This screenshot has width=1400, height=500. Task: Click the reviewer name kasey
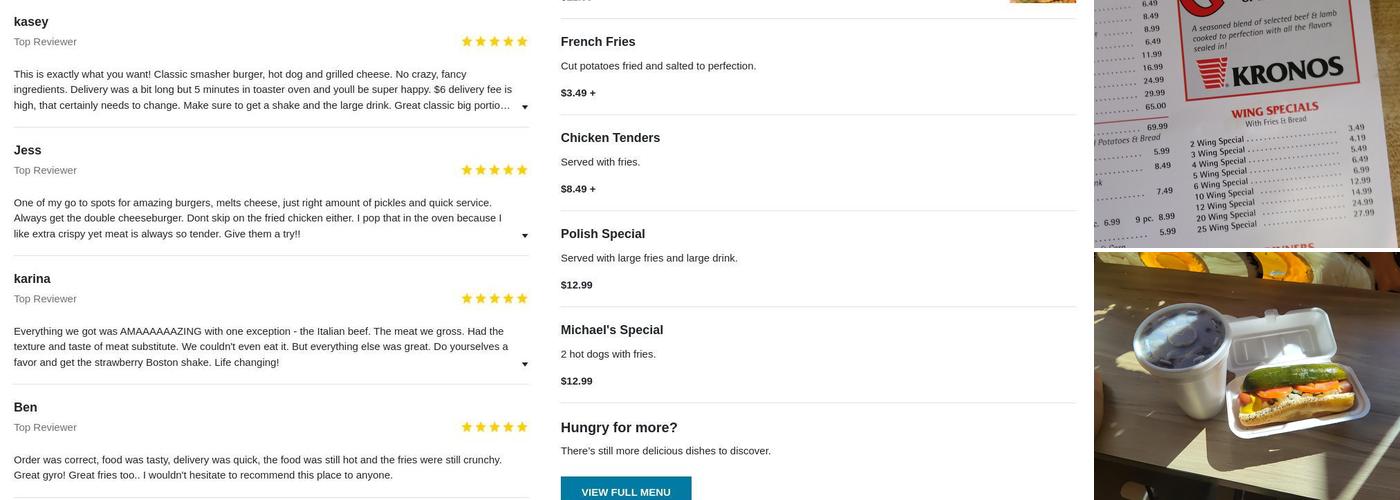(x=31, y=22)
